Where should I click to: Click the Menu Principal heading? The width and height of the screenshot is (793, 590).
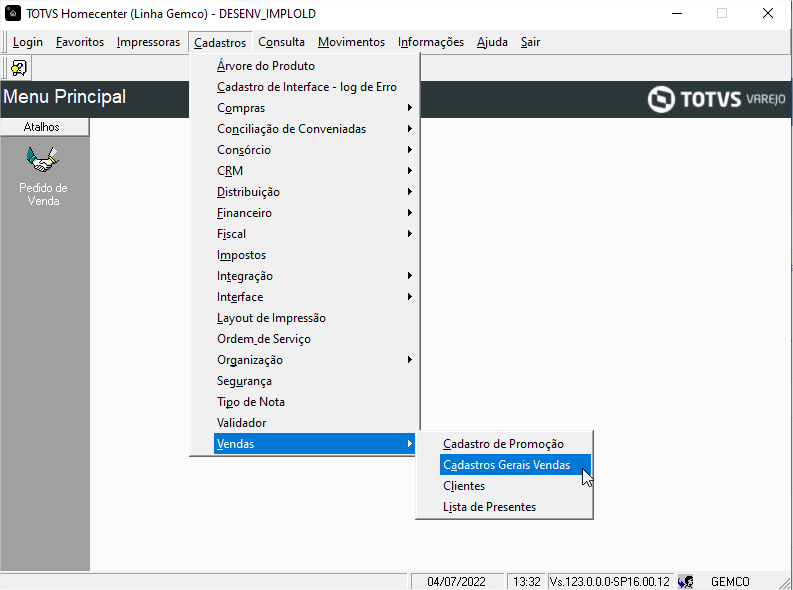[65, 97]
